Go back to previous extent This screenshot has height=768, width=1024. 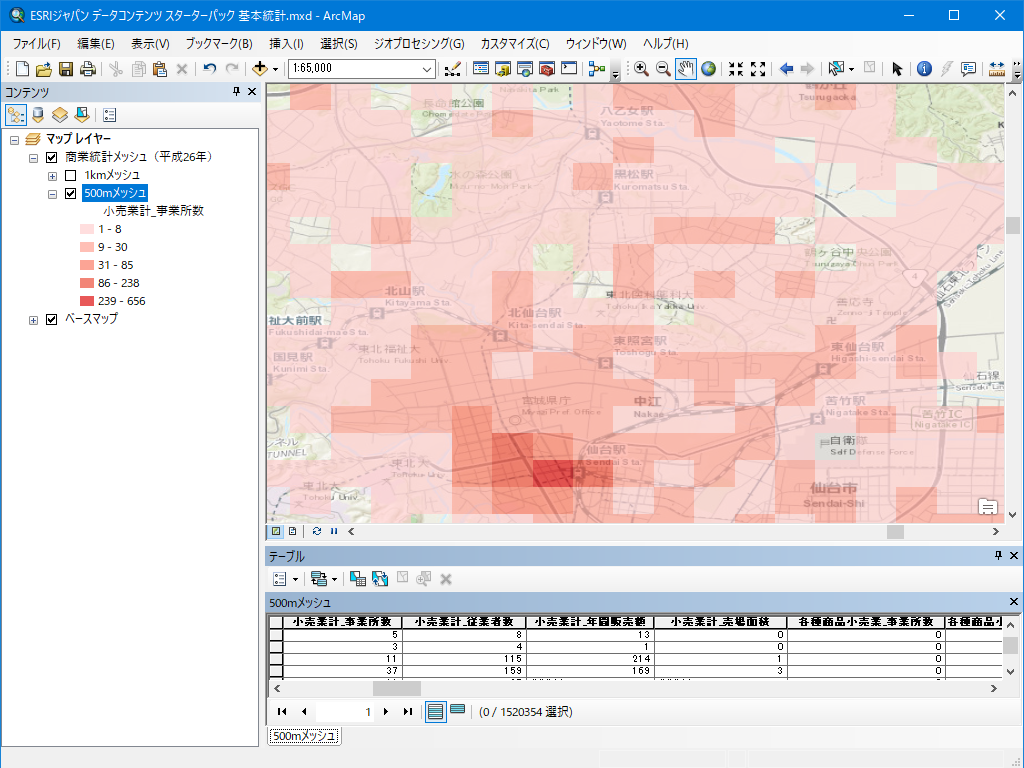[x=786, y=69]
